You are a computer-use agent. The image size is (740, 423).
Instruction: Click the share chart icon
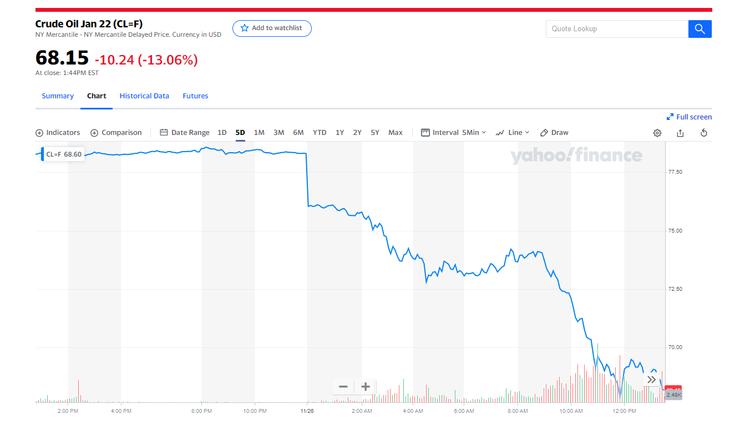pyautogui.click(x=681, y=132)
